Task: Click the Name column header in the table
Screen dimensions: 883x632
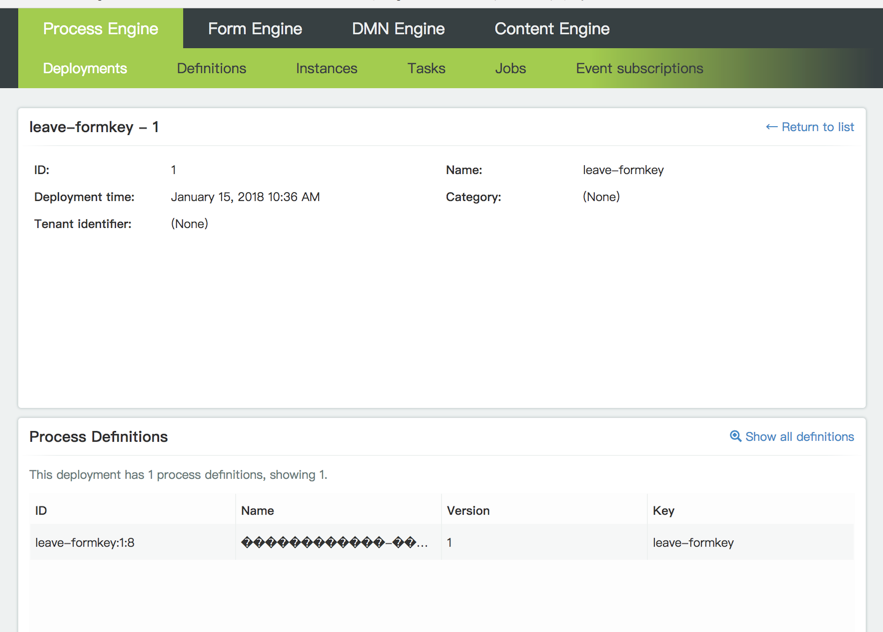Action: tap(257, 510)
